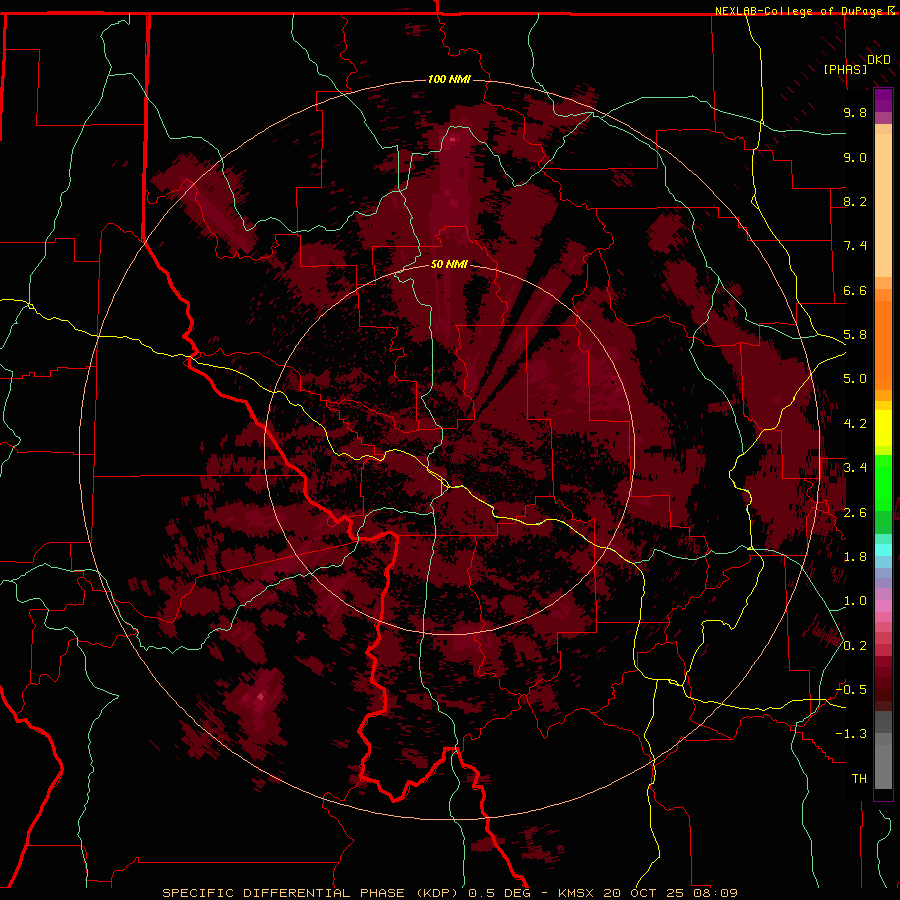Click the 100 NMI range ring label

(449, 79)
